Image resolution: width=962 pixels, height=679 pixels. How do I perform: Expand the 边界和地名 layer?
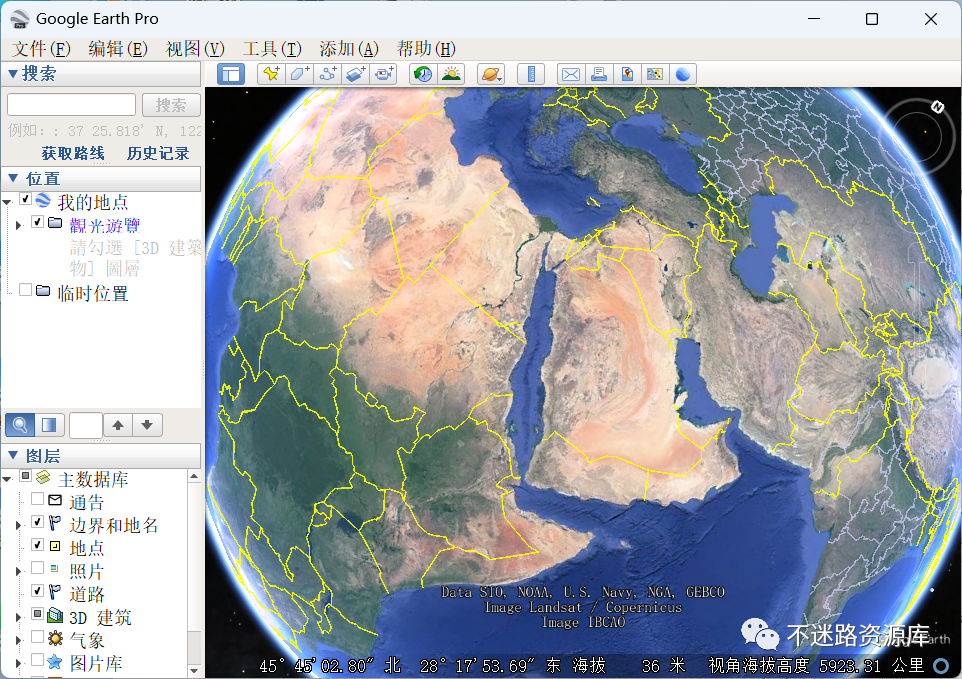[x=18, y=525]
